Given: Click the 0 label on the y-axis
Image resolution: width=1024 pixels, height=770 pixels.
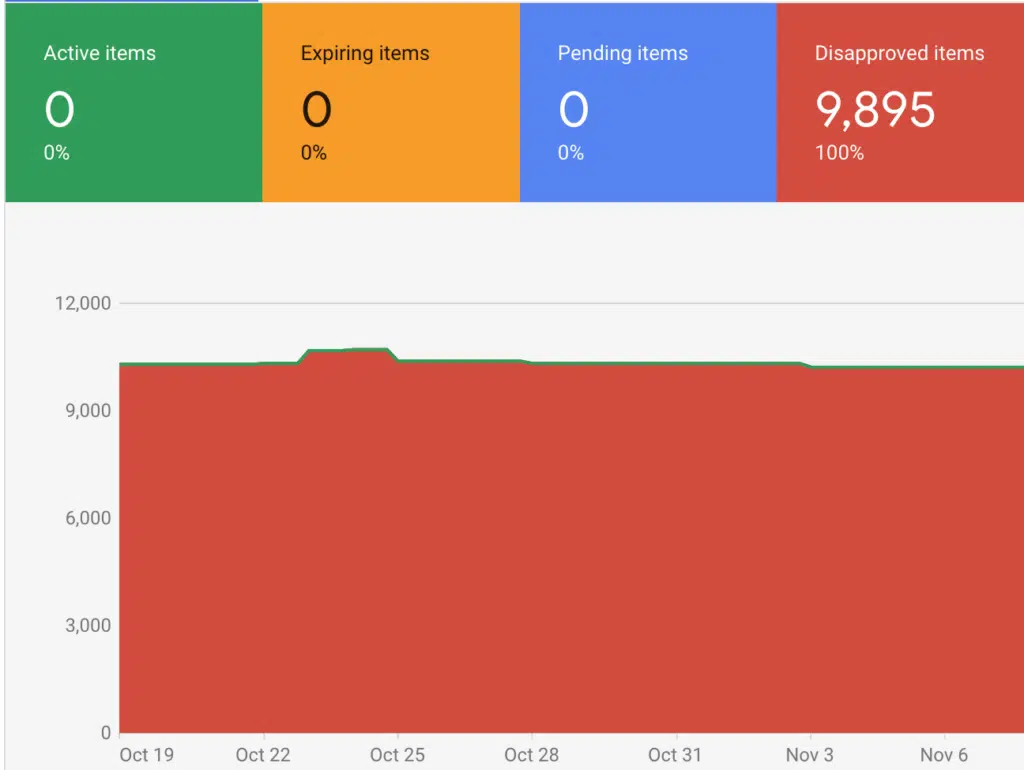Looking at the screenshot, I should point(105,733).
